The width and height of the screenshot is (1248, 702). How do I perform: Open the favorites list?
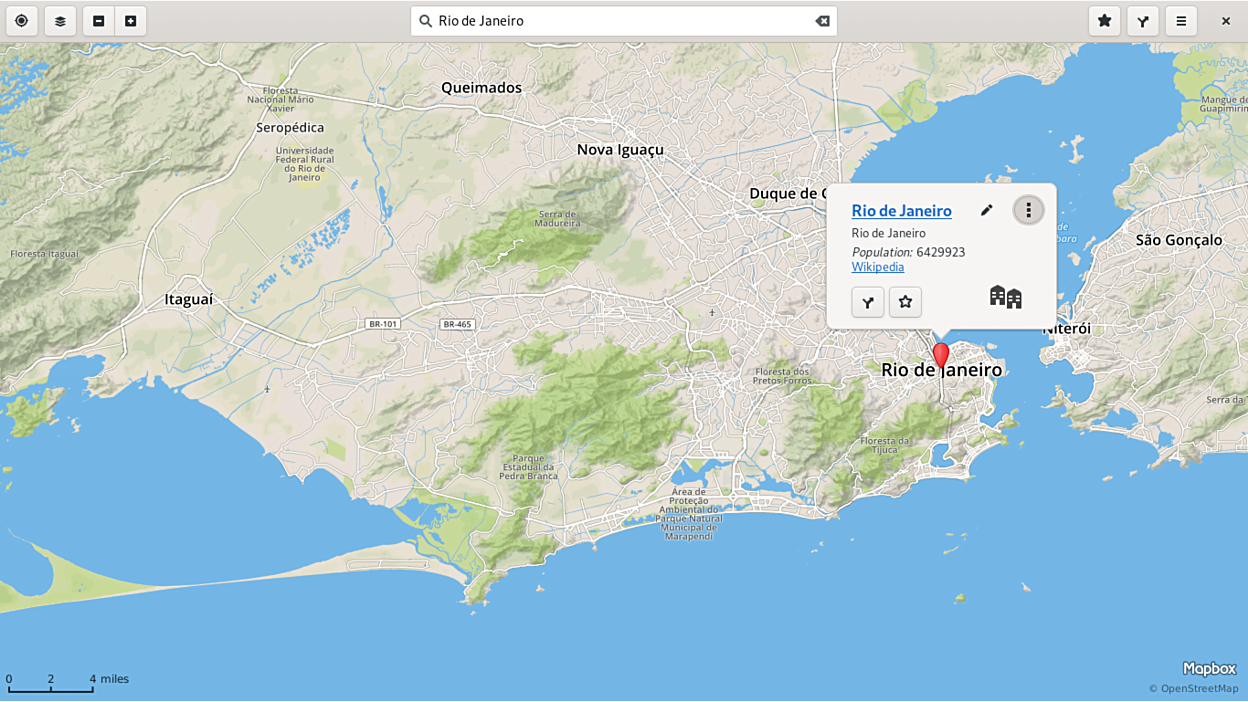click(1104, 21)
